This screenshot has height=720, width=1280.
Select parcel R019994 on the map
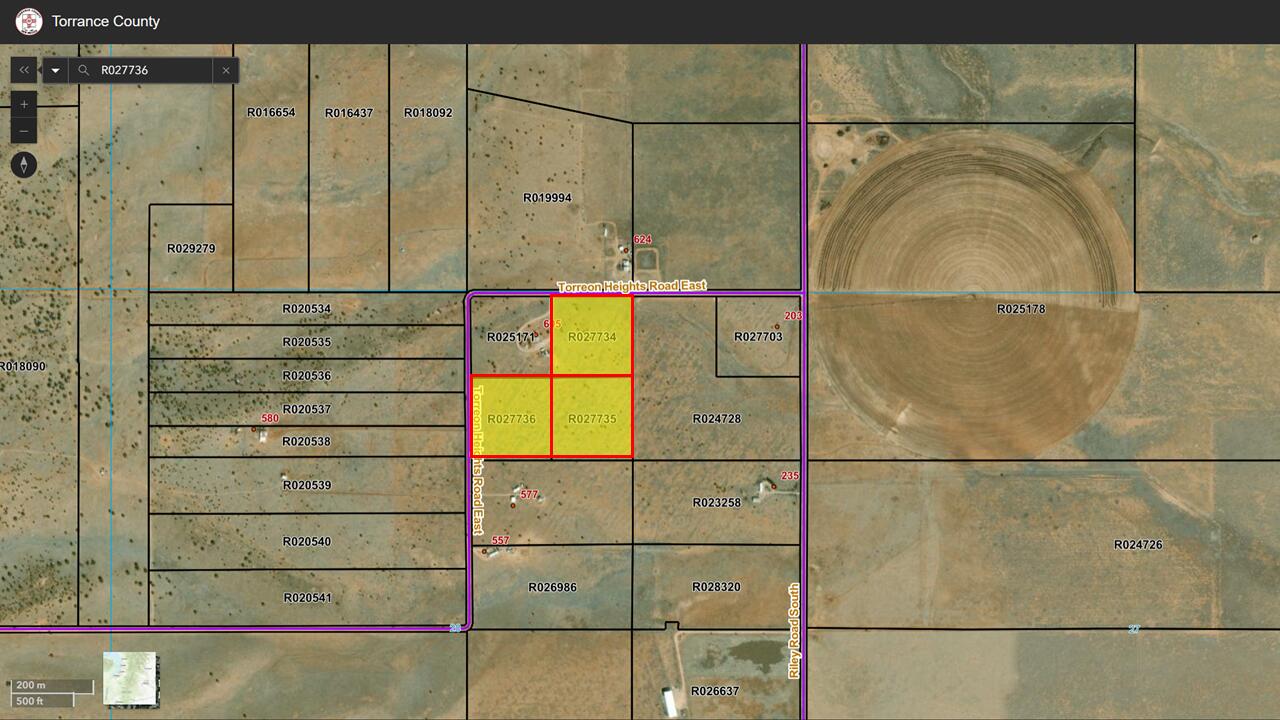pos(546,197)
